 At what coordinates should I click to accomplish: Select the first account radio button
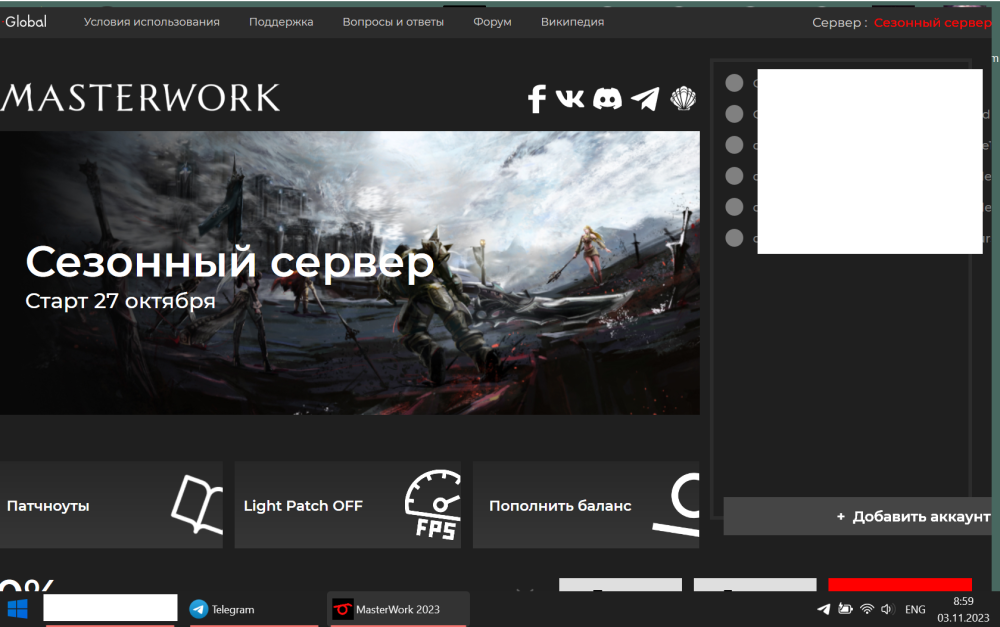(734, 83)
